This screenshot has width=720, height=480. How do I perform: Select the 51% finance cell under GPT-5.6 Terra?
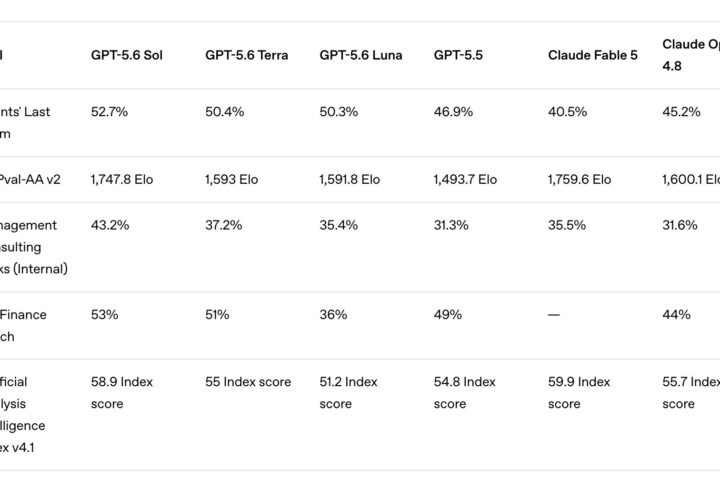[217, 315]
